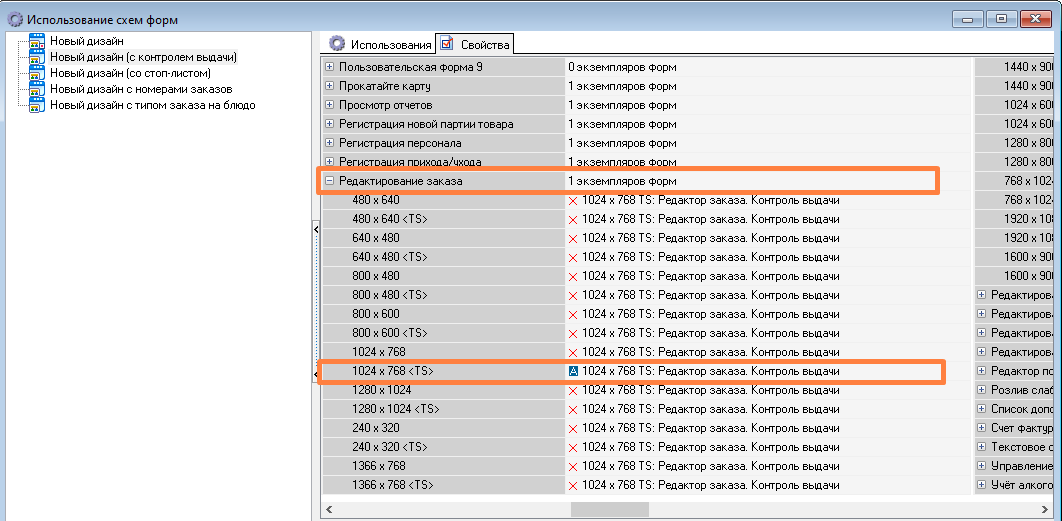Viewport: 1062px width, 521px height.
Task: Click the blue assigned-form icon in 1024 x 768 <TS> row
Action: tap(574, 371)
